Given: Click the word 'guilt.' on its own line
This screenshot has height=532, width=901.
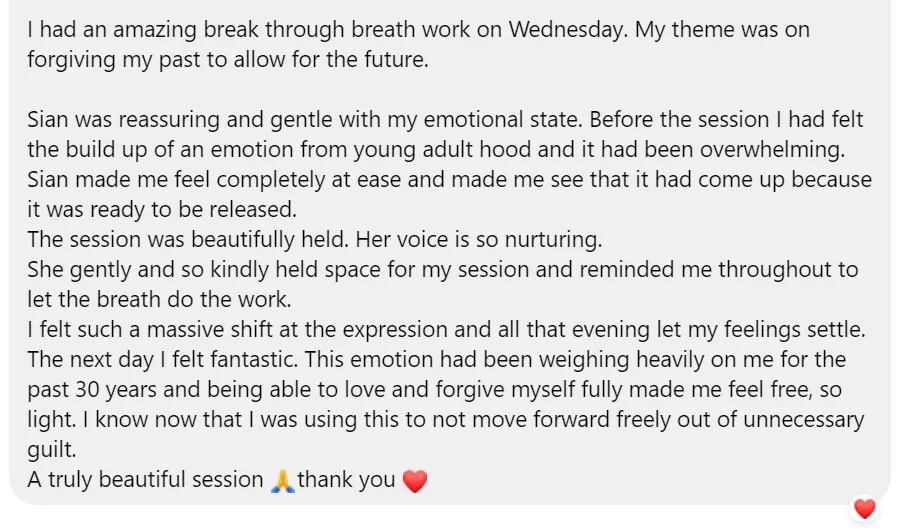Looking at the screenshot, I should [x=52, y=450].
